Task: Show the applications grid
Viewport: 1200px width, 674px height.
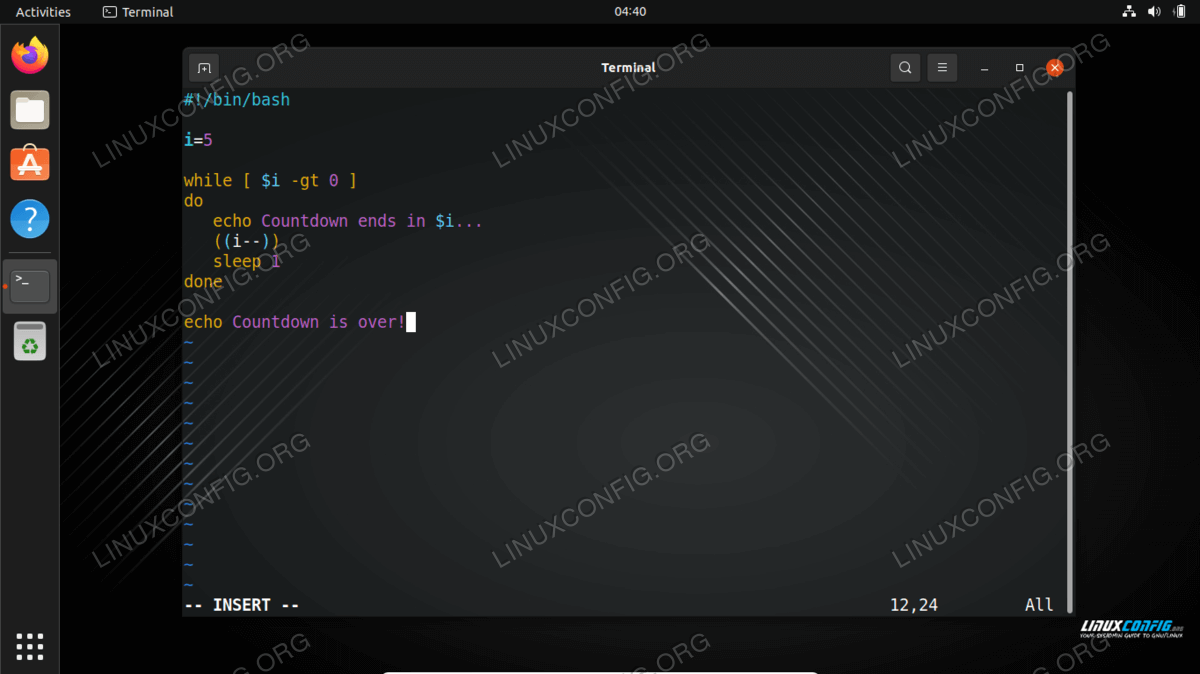Action: tap(30, 645)
